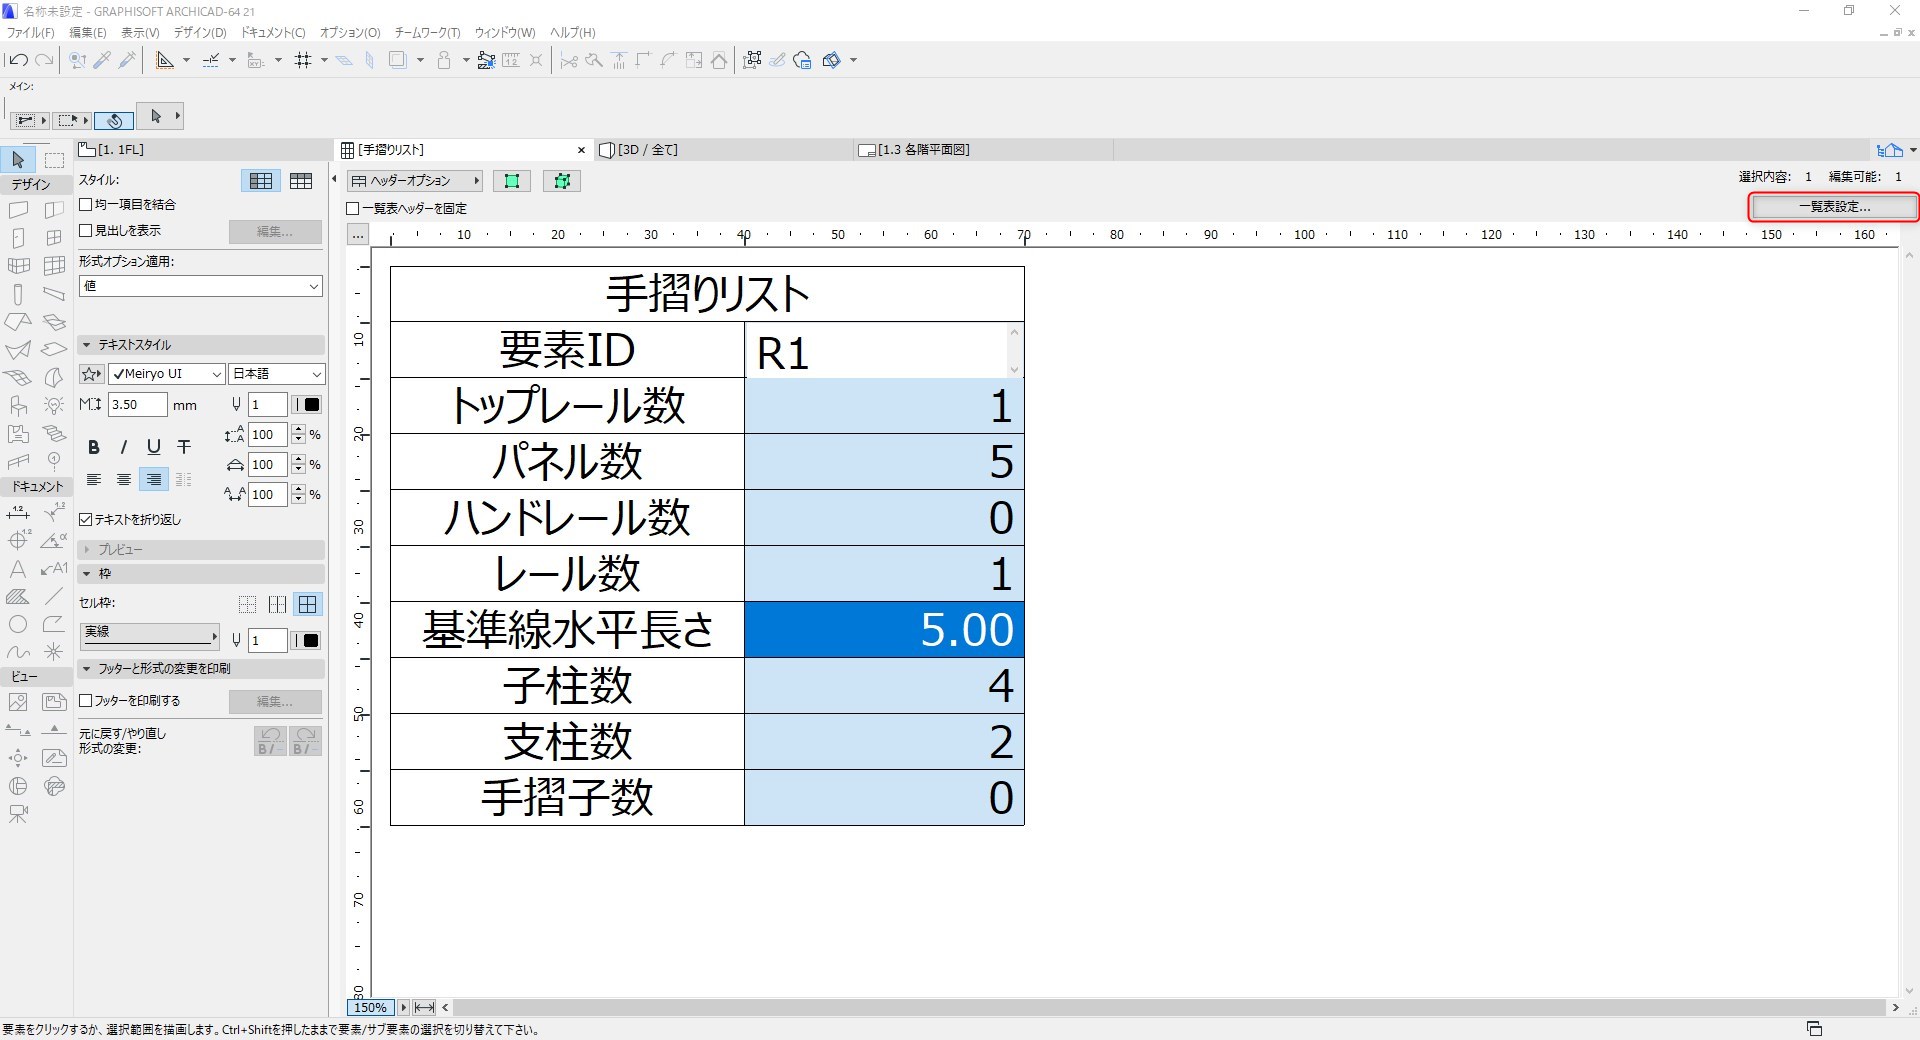Open the ヘルプ(H) menu
The width and height of the screenshot is (1920, 1040).
(x=573, y=33)
